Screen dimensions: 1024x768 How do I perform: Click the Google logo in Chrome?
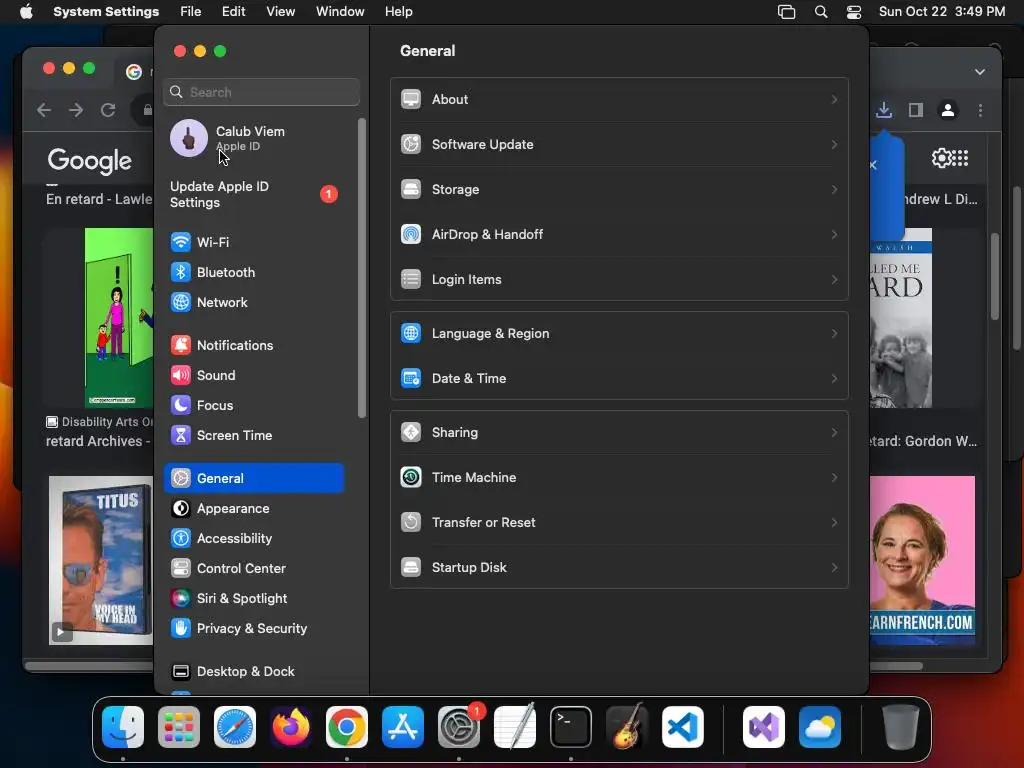[89, 161]
